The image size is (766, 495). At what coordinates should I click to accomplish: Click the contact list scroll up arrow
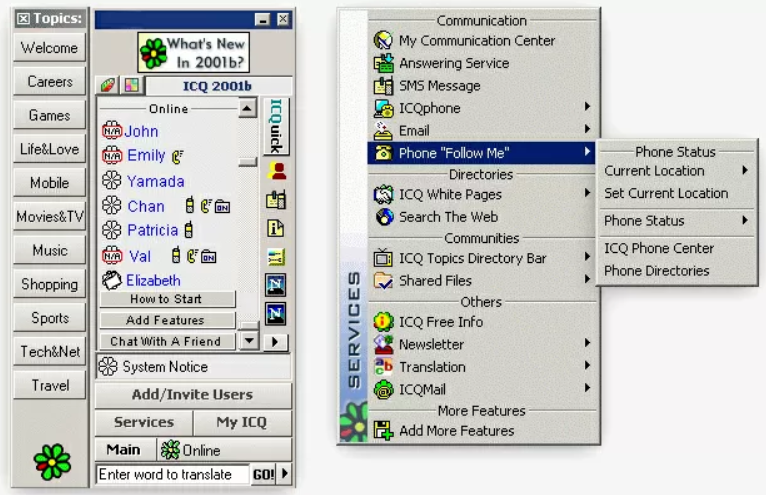point(247,108)
